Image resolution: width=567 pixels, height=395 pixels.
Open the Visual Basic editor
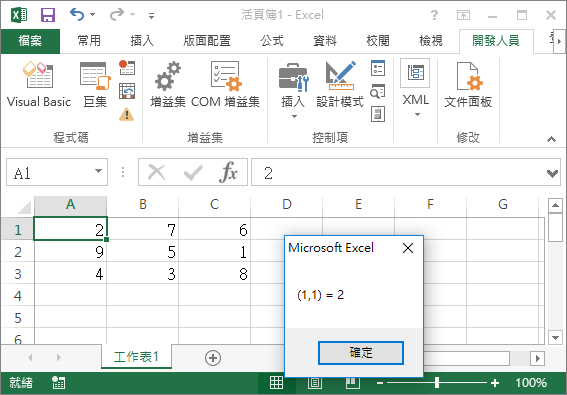39,84
